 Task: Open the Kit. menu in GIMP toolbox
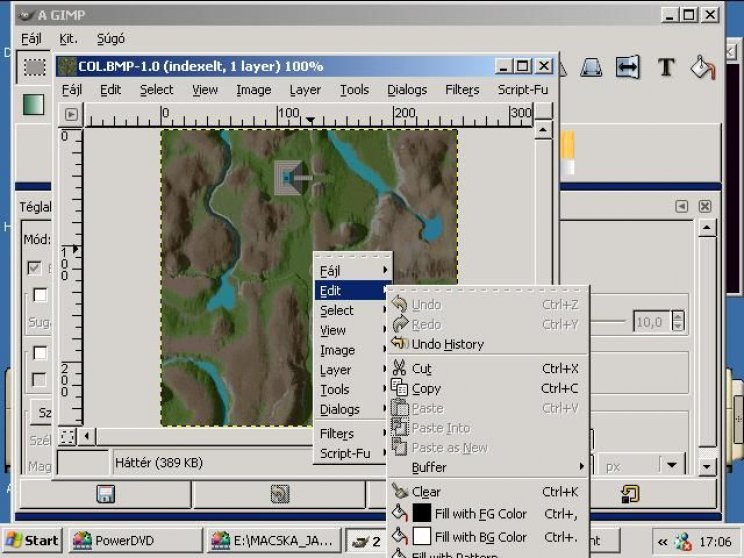pos(68,39)
